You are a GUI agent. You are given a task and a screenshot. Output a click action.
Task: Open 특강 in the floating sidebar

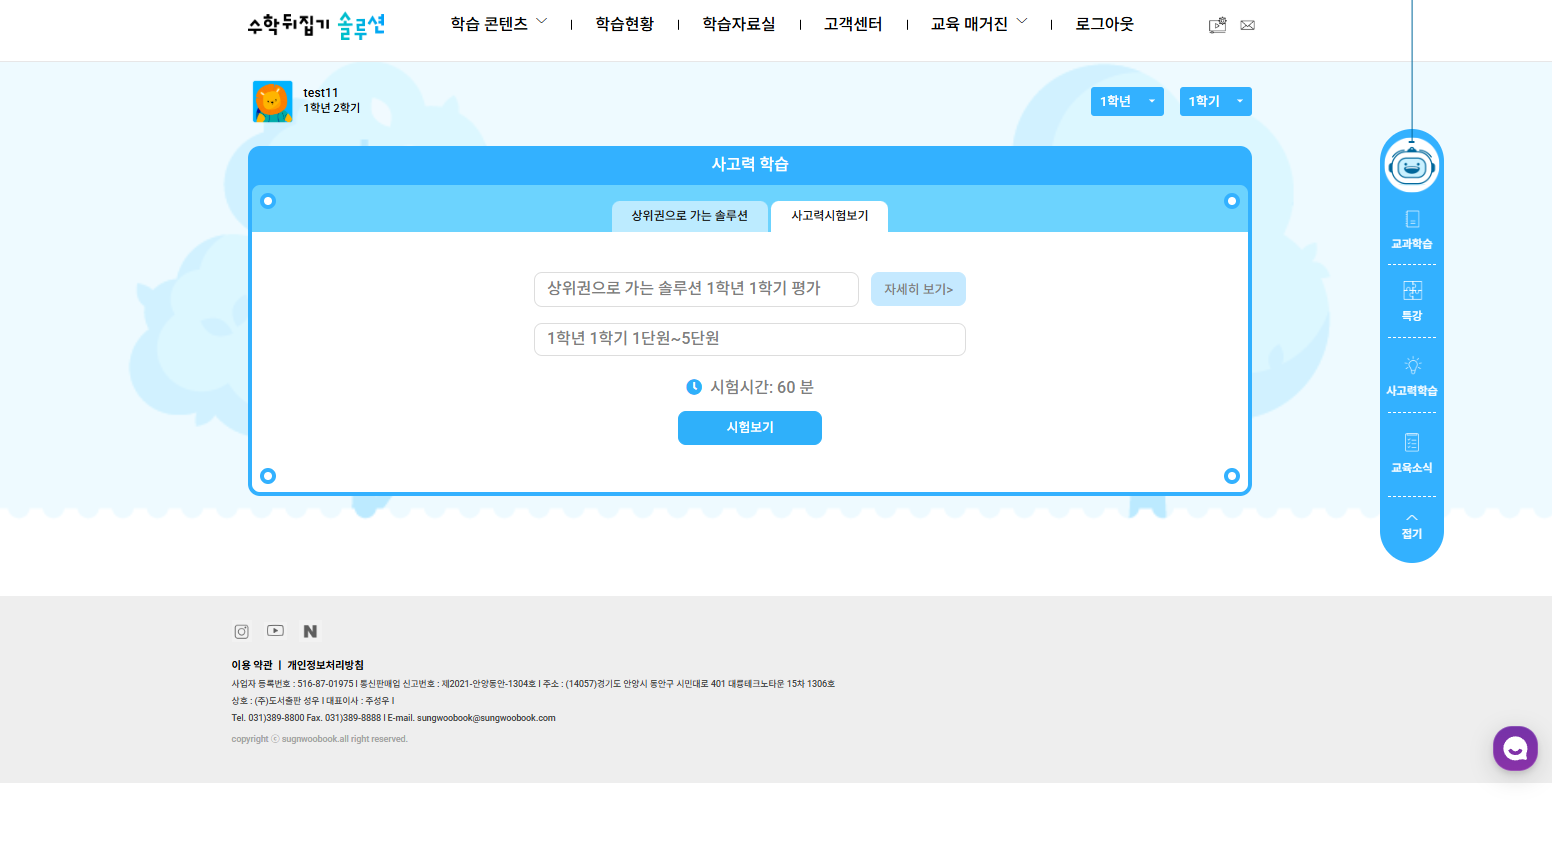coord(1411,300)
